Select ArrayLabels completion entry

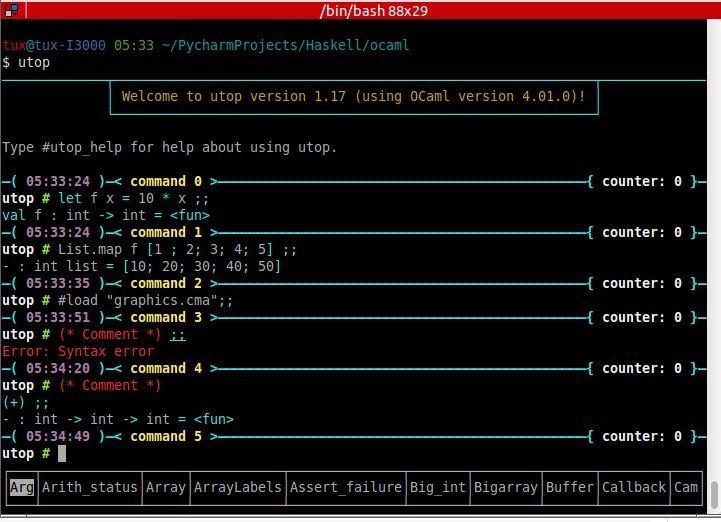tap(238, 488)
